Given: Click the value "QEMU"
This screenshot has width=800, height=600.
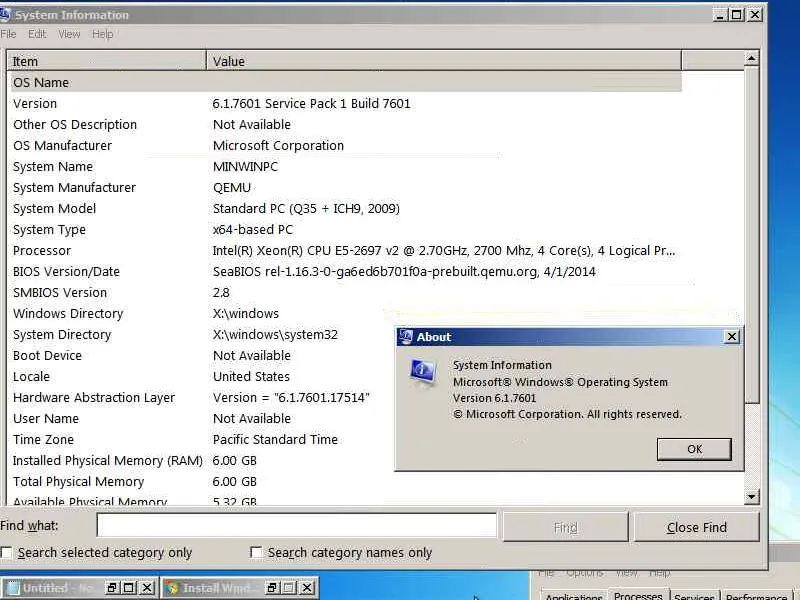Looking at the screenshot, I should tap(232, 187).
